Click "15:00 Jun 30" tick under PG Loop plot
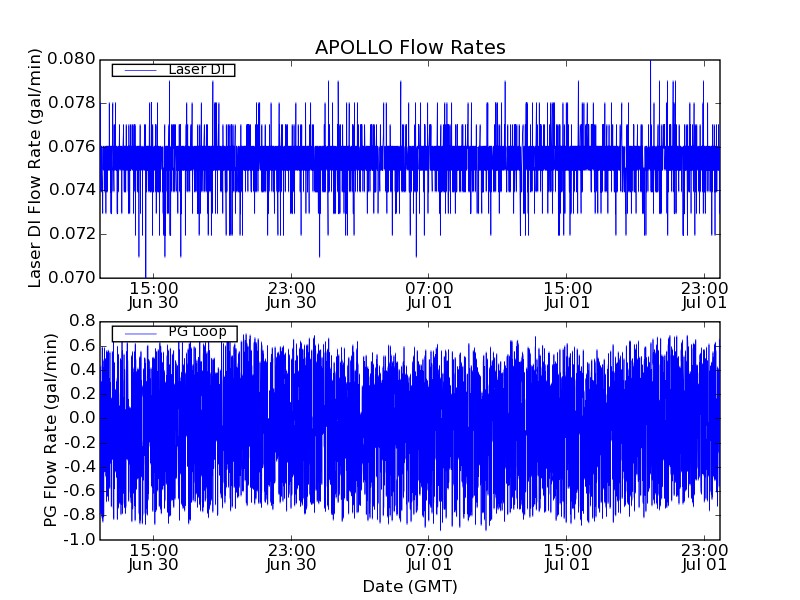Screen dimensions: 800x600 154,558
